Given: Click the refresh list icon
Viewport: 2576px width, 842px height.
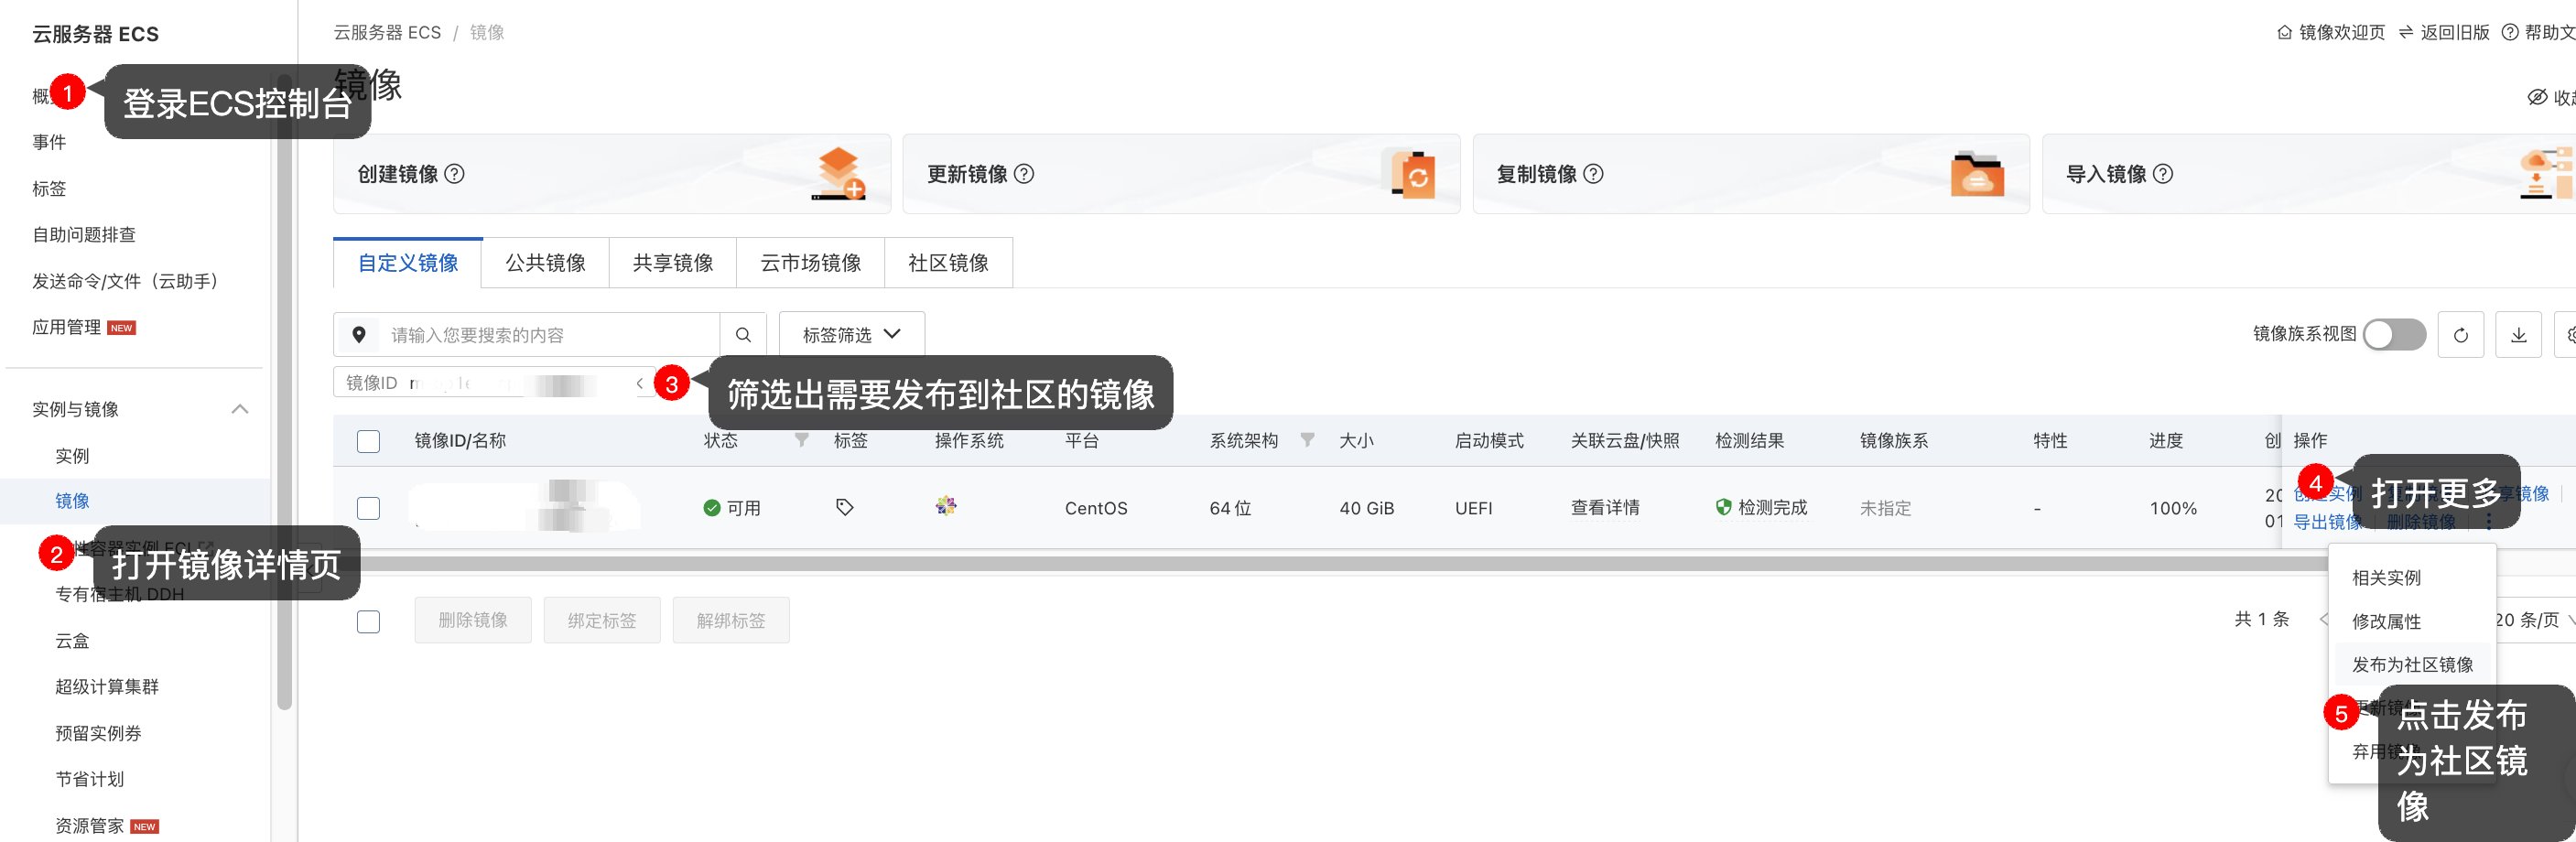Looking at the screenshot, I should point(2460,335).
